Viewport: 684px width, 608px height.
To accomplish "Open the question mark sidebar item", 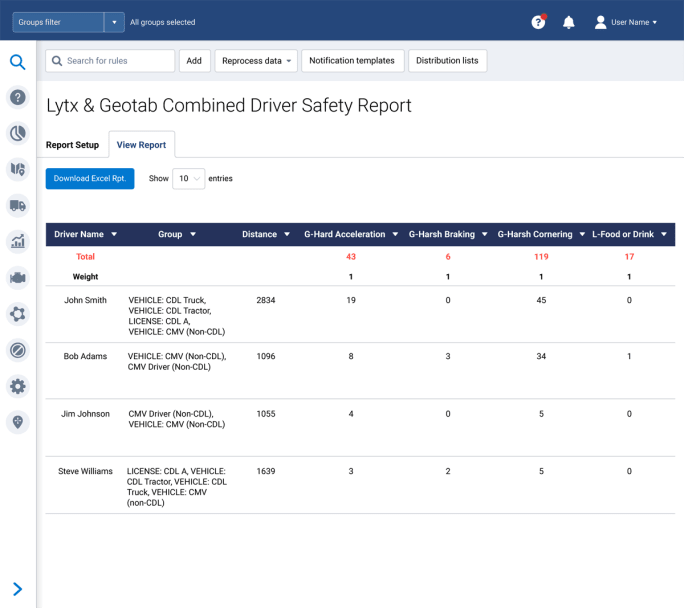I will pos(17,97).
